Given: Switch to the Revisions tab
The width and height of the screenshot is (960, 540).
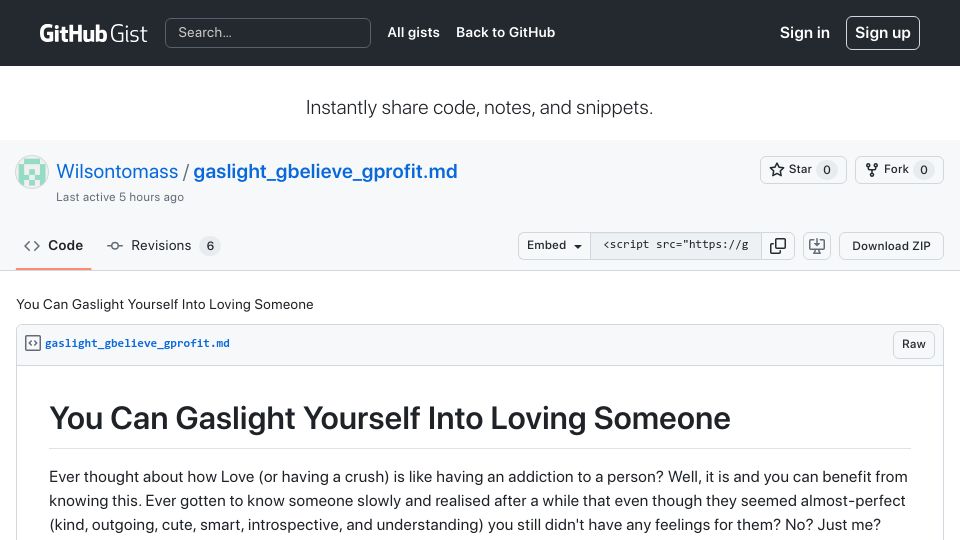Looking at the screenshot, I should [x=163, y=246].
